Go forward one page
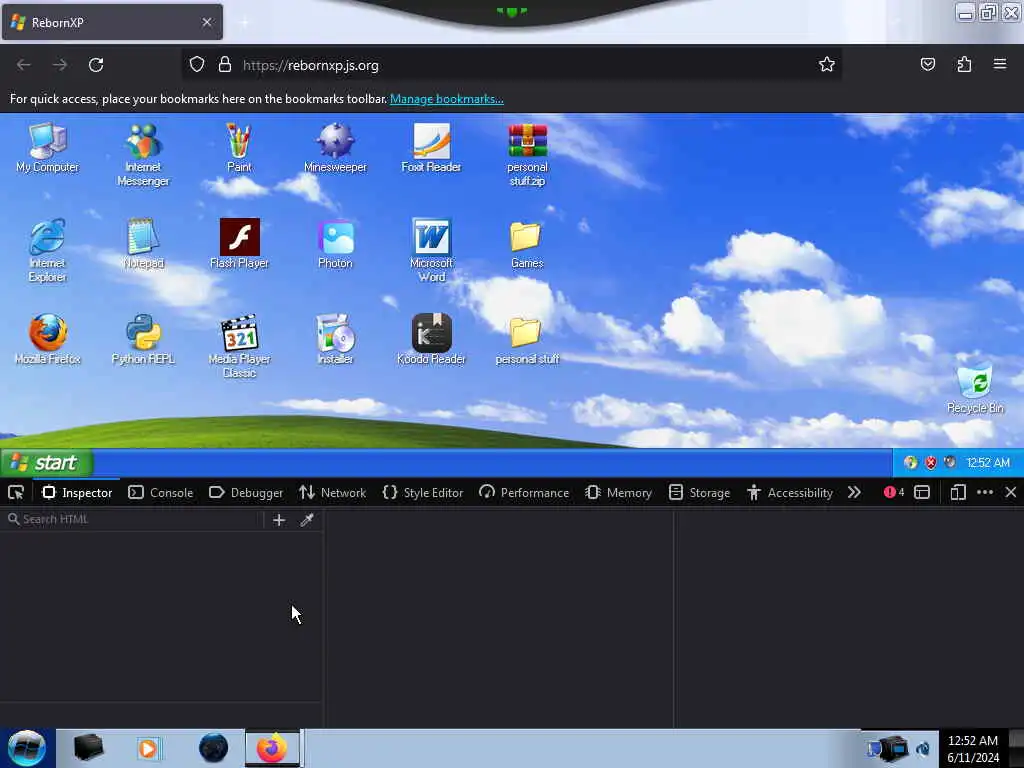1024x768 pixels. pos(60,65)
